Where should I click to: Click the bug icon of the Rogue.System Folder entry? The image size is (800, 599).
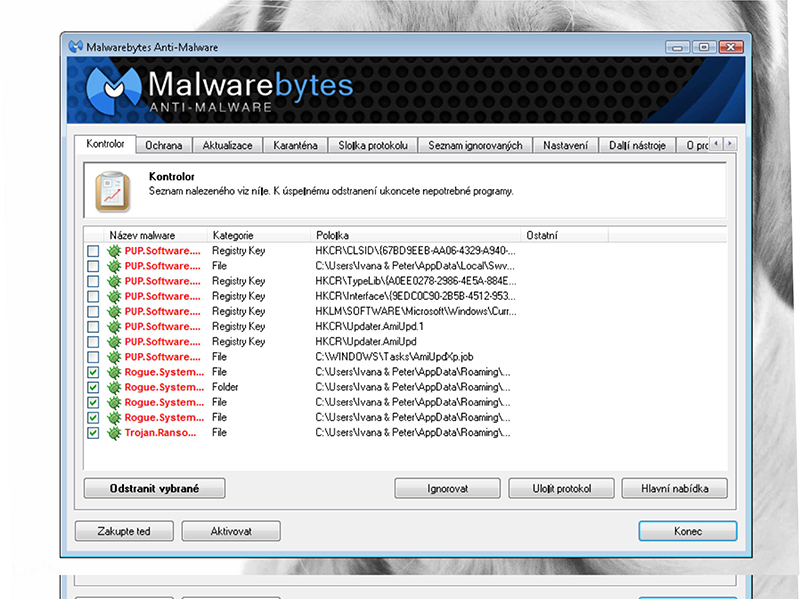click(x=114, y=387)
